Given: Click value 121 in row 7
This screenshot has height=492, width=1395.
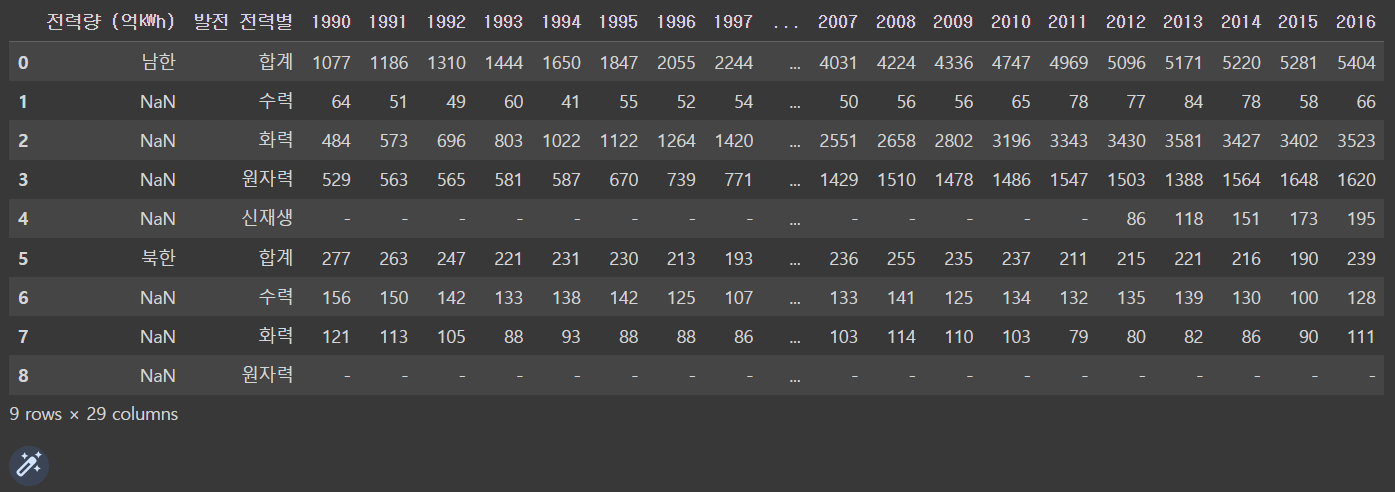Looking at the screenshot, I should point(335,337).
